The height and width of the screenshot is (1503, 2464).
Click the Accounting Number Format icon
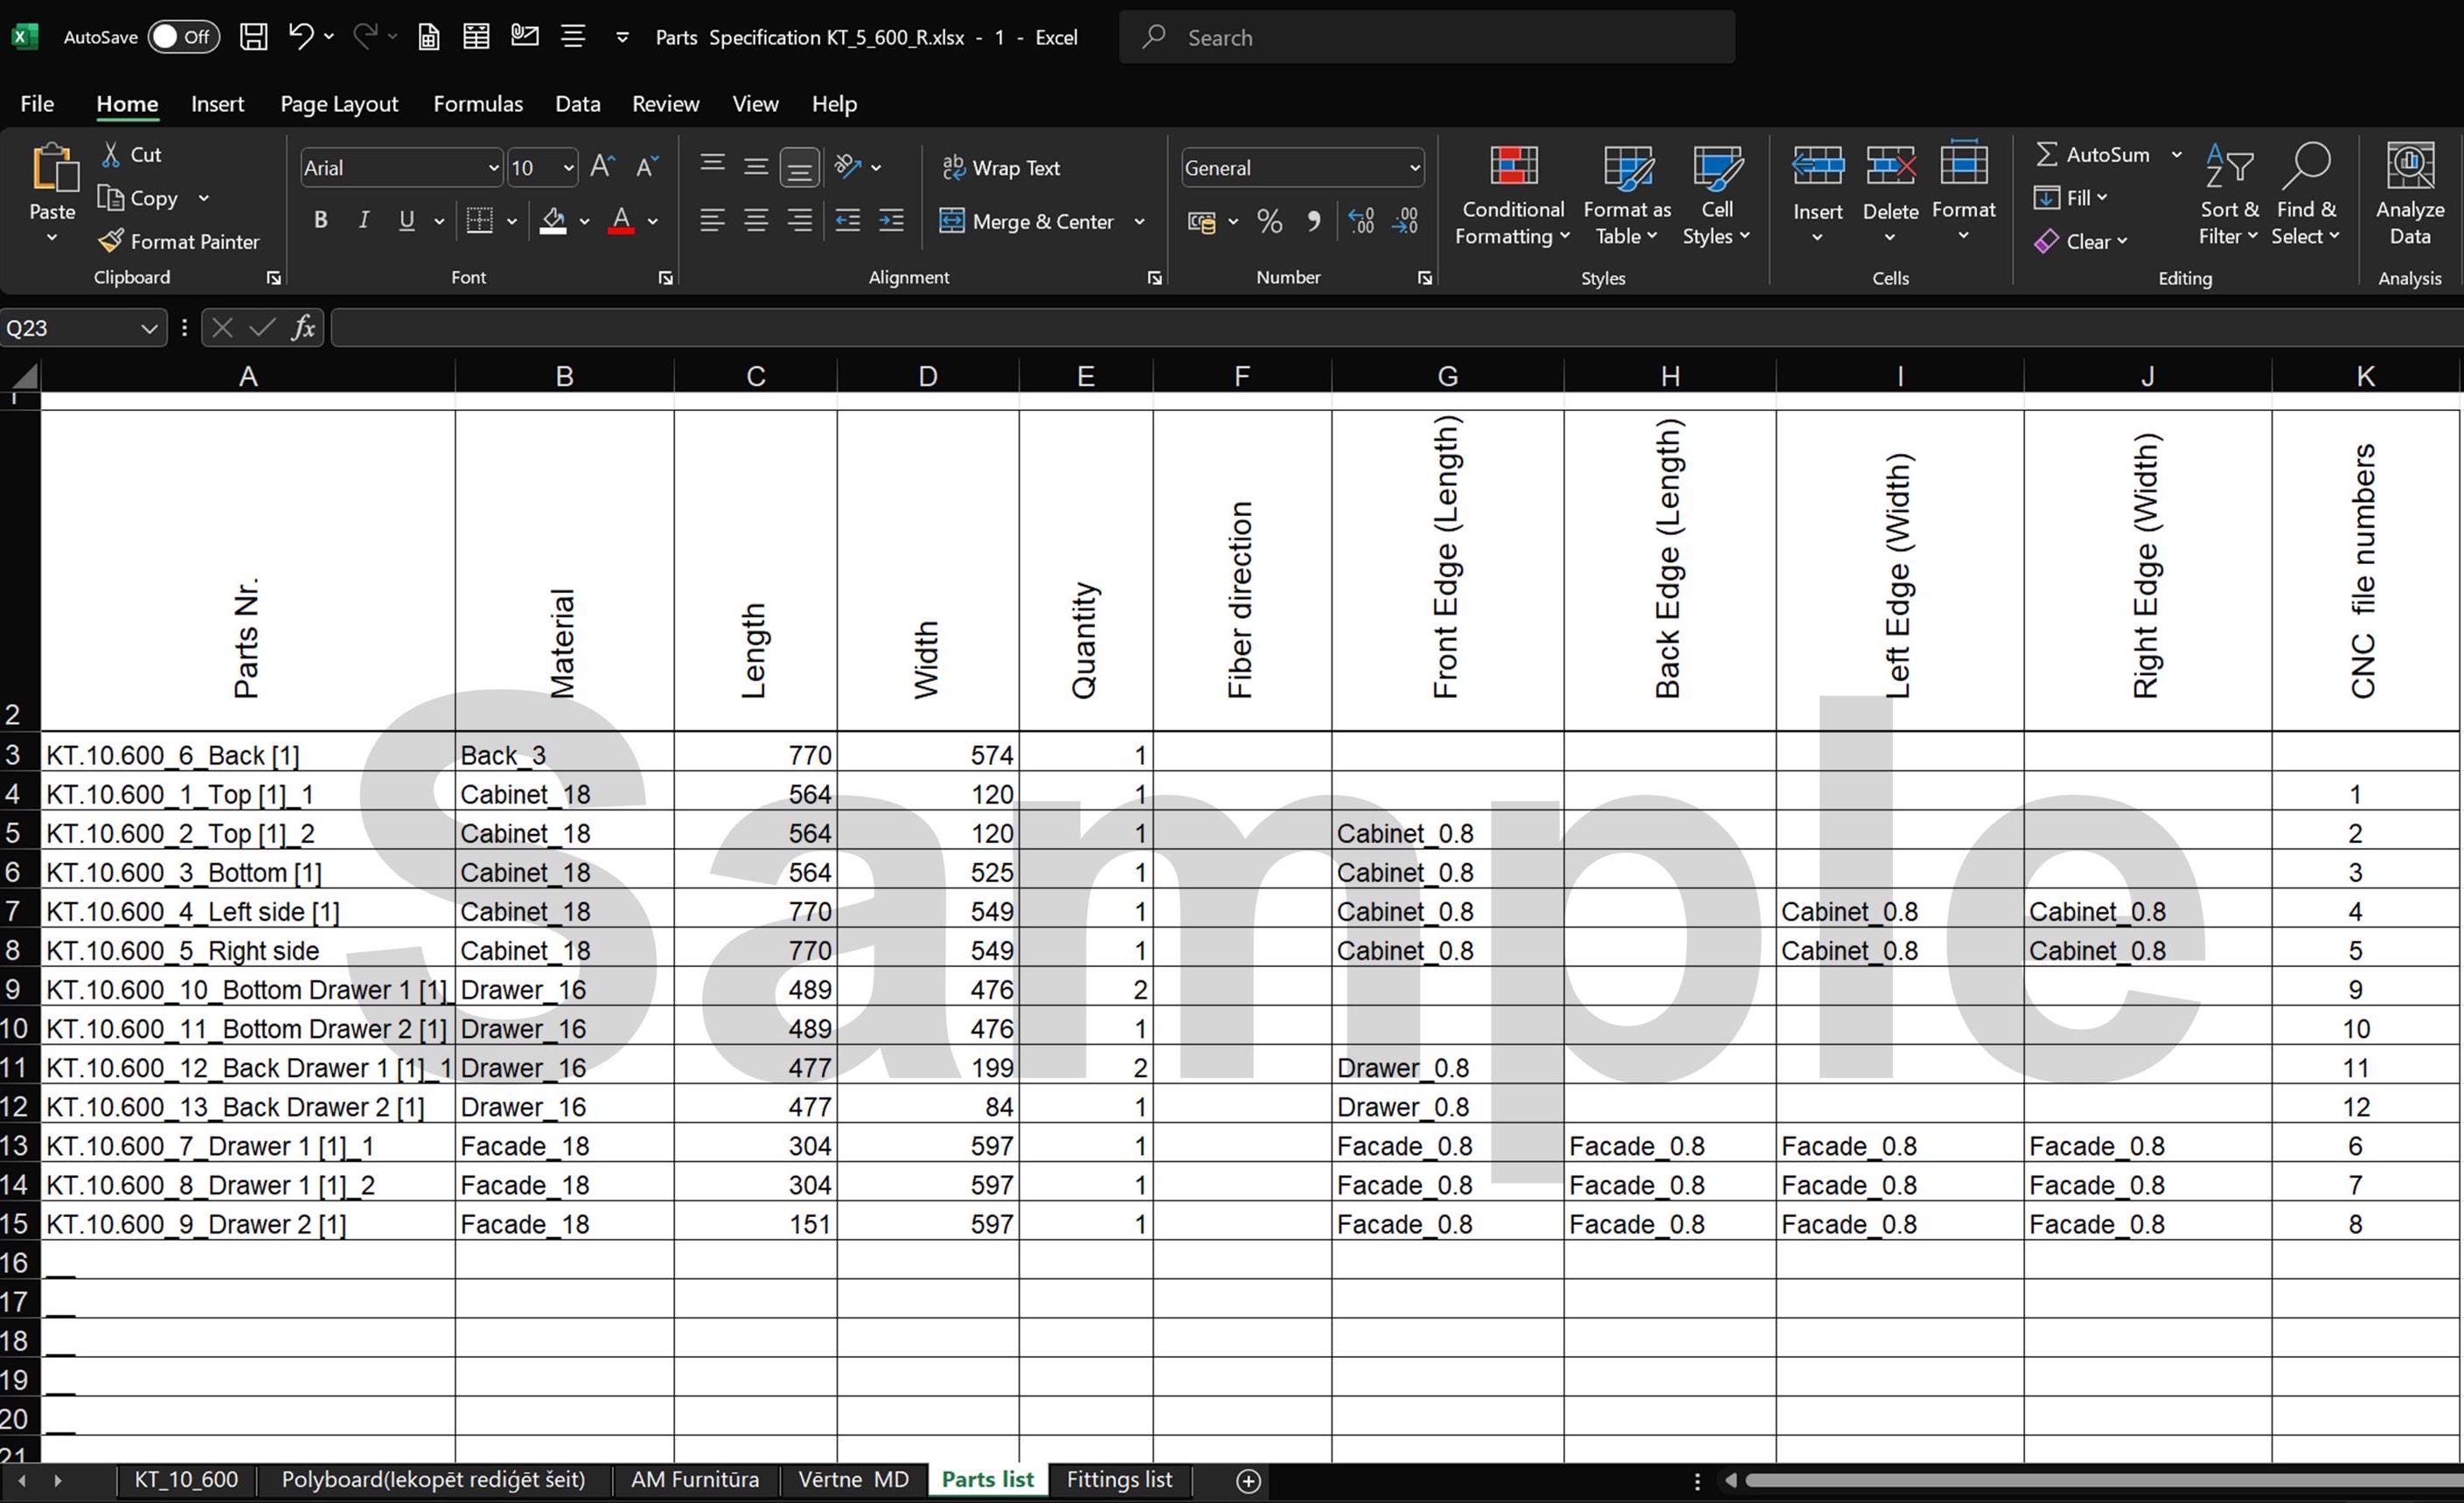click(x=1201, y=221)
